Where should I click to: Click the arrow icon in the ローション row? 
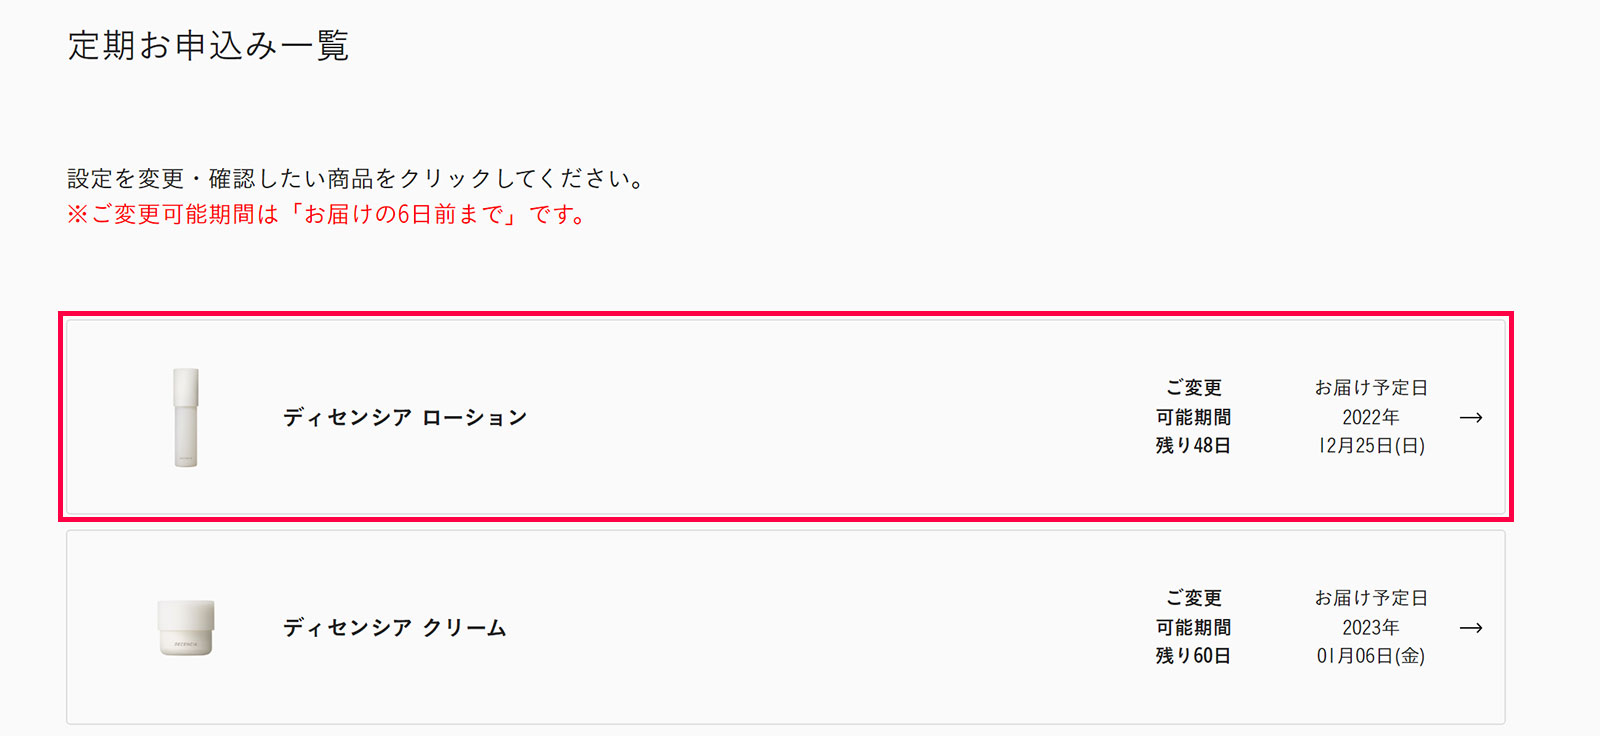coord(1471,417)
